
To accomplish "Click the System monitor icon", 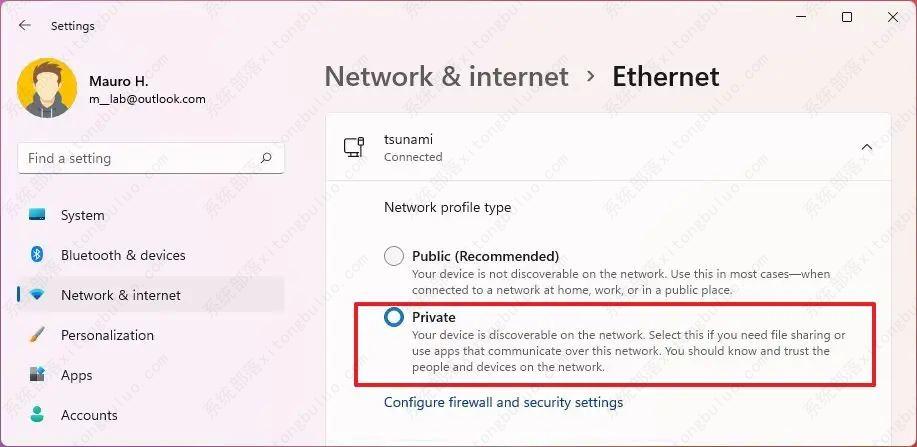I will pyautogui.click(x=38, y=215).
